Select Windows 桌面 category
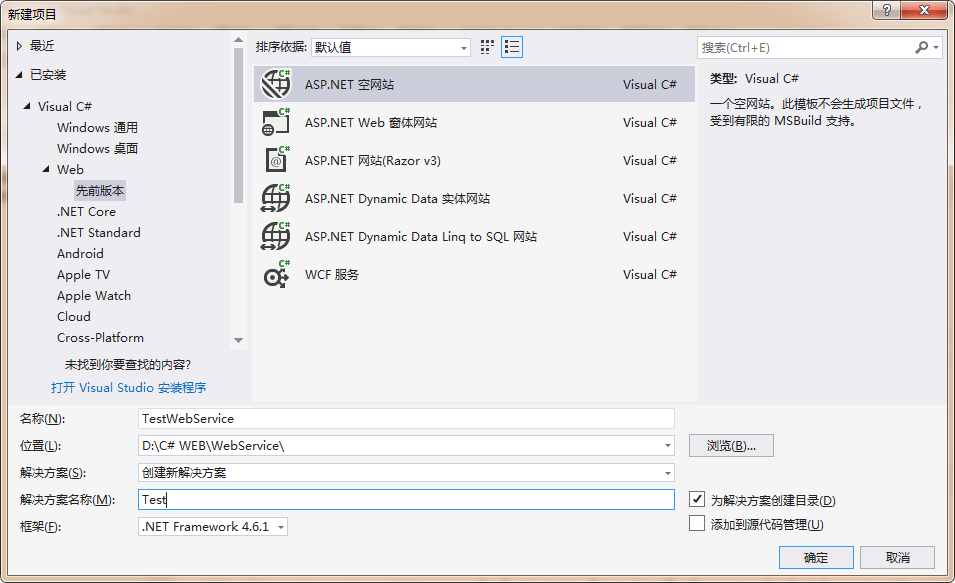955x583 pixels. tap(97, 148)
